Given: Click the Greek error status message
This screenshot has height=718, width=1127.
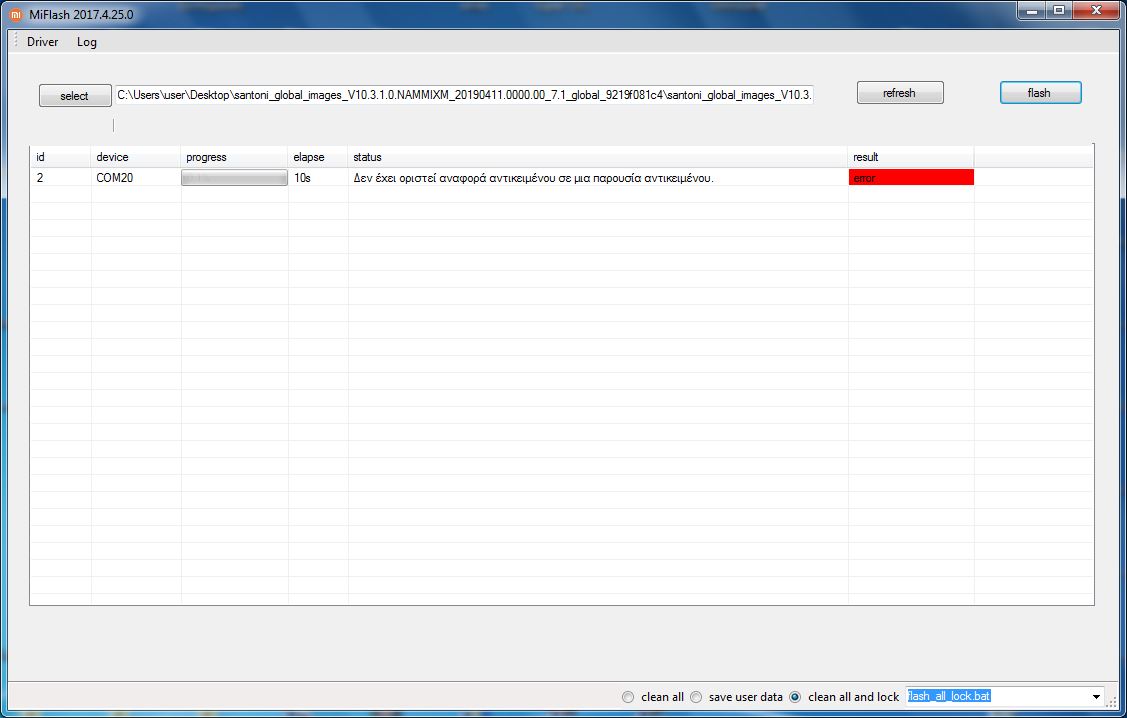Looking at the screenshot, I should point(533,178).
